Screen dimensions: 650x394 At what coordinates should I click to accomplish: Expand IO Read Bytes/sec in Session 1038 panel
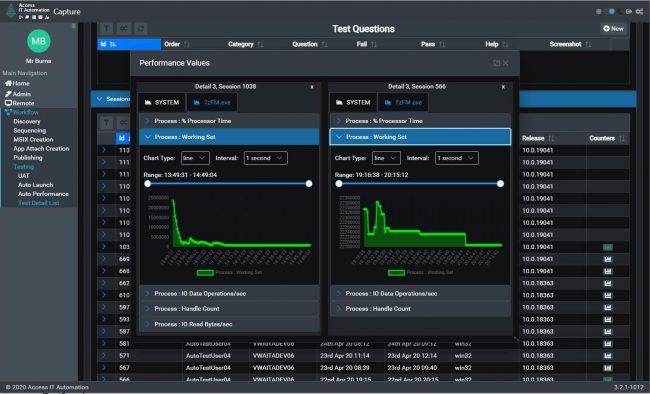229,324
